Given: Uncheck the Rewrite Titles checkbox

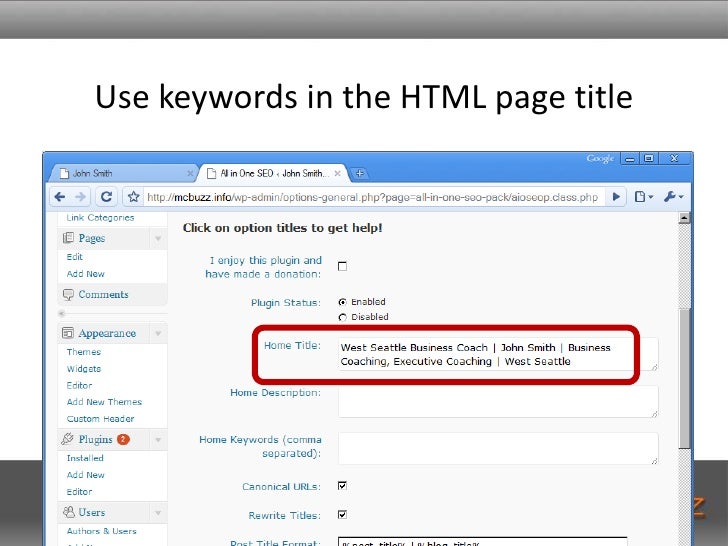Looking at the screenshot, I should (x=342, y=514).
